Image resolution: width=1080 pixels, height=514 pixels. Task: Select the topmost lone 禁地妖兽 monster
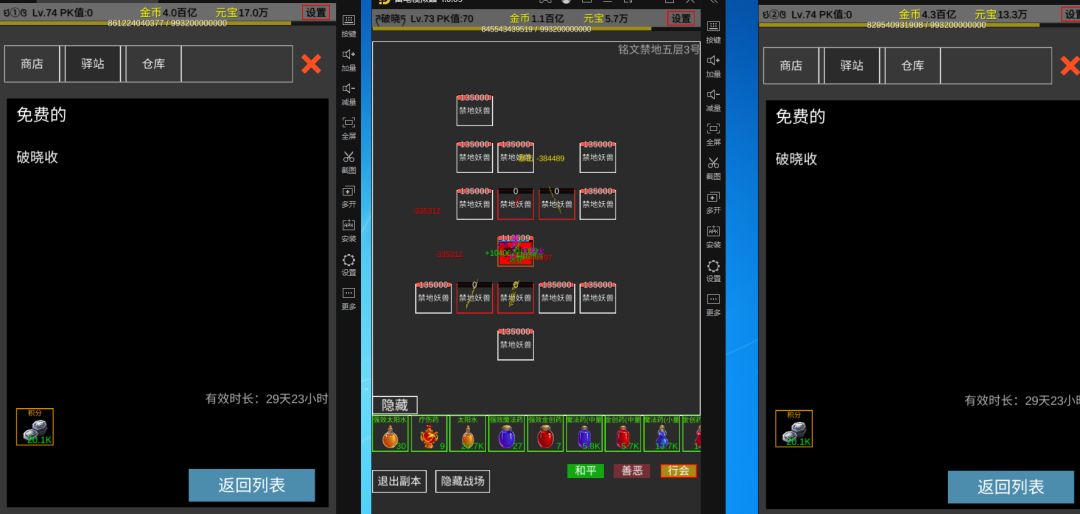pyautogui.click(x=475, y=110)
